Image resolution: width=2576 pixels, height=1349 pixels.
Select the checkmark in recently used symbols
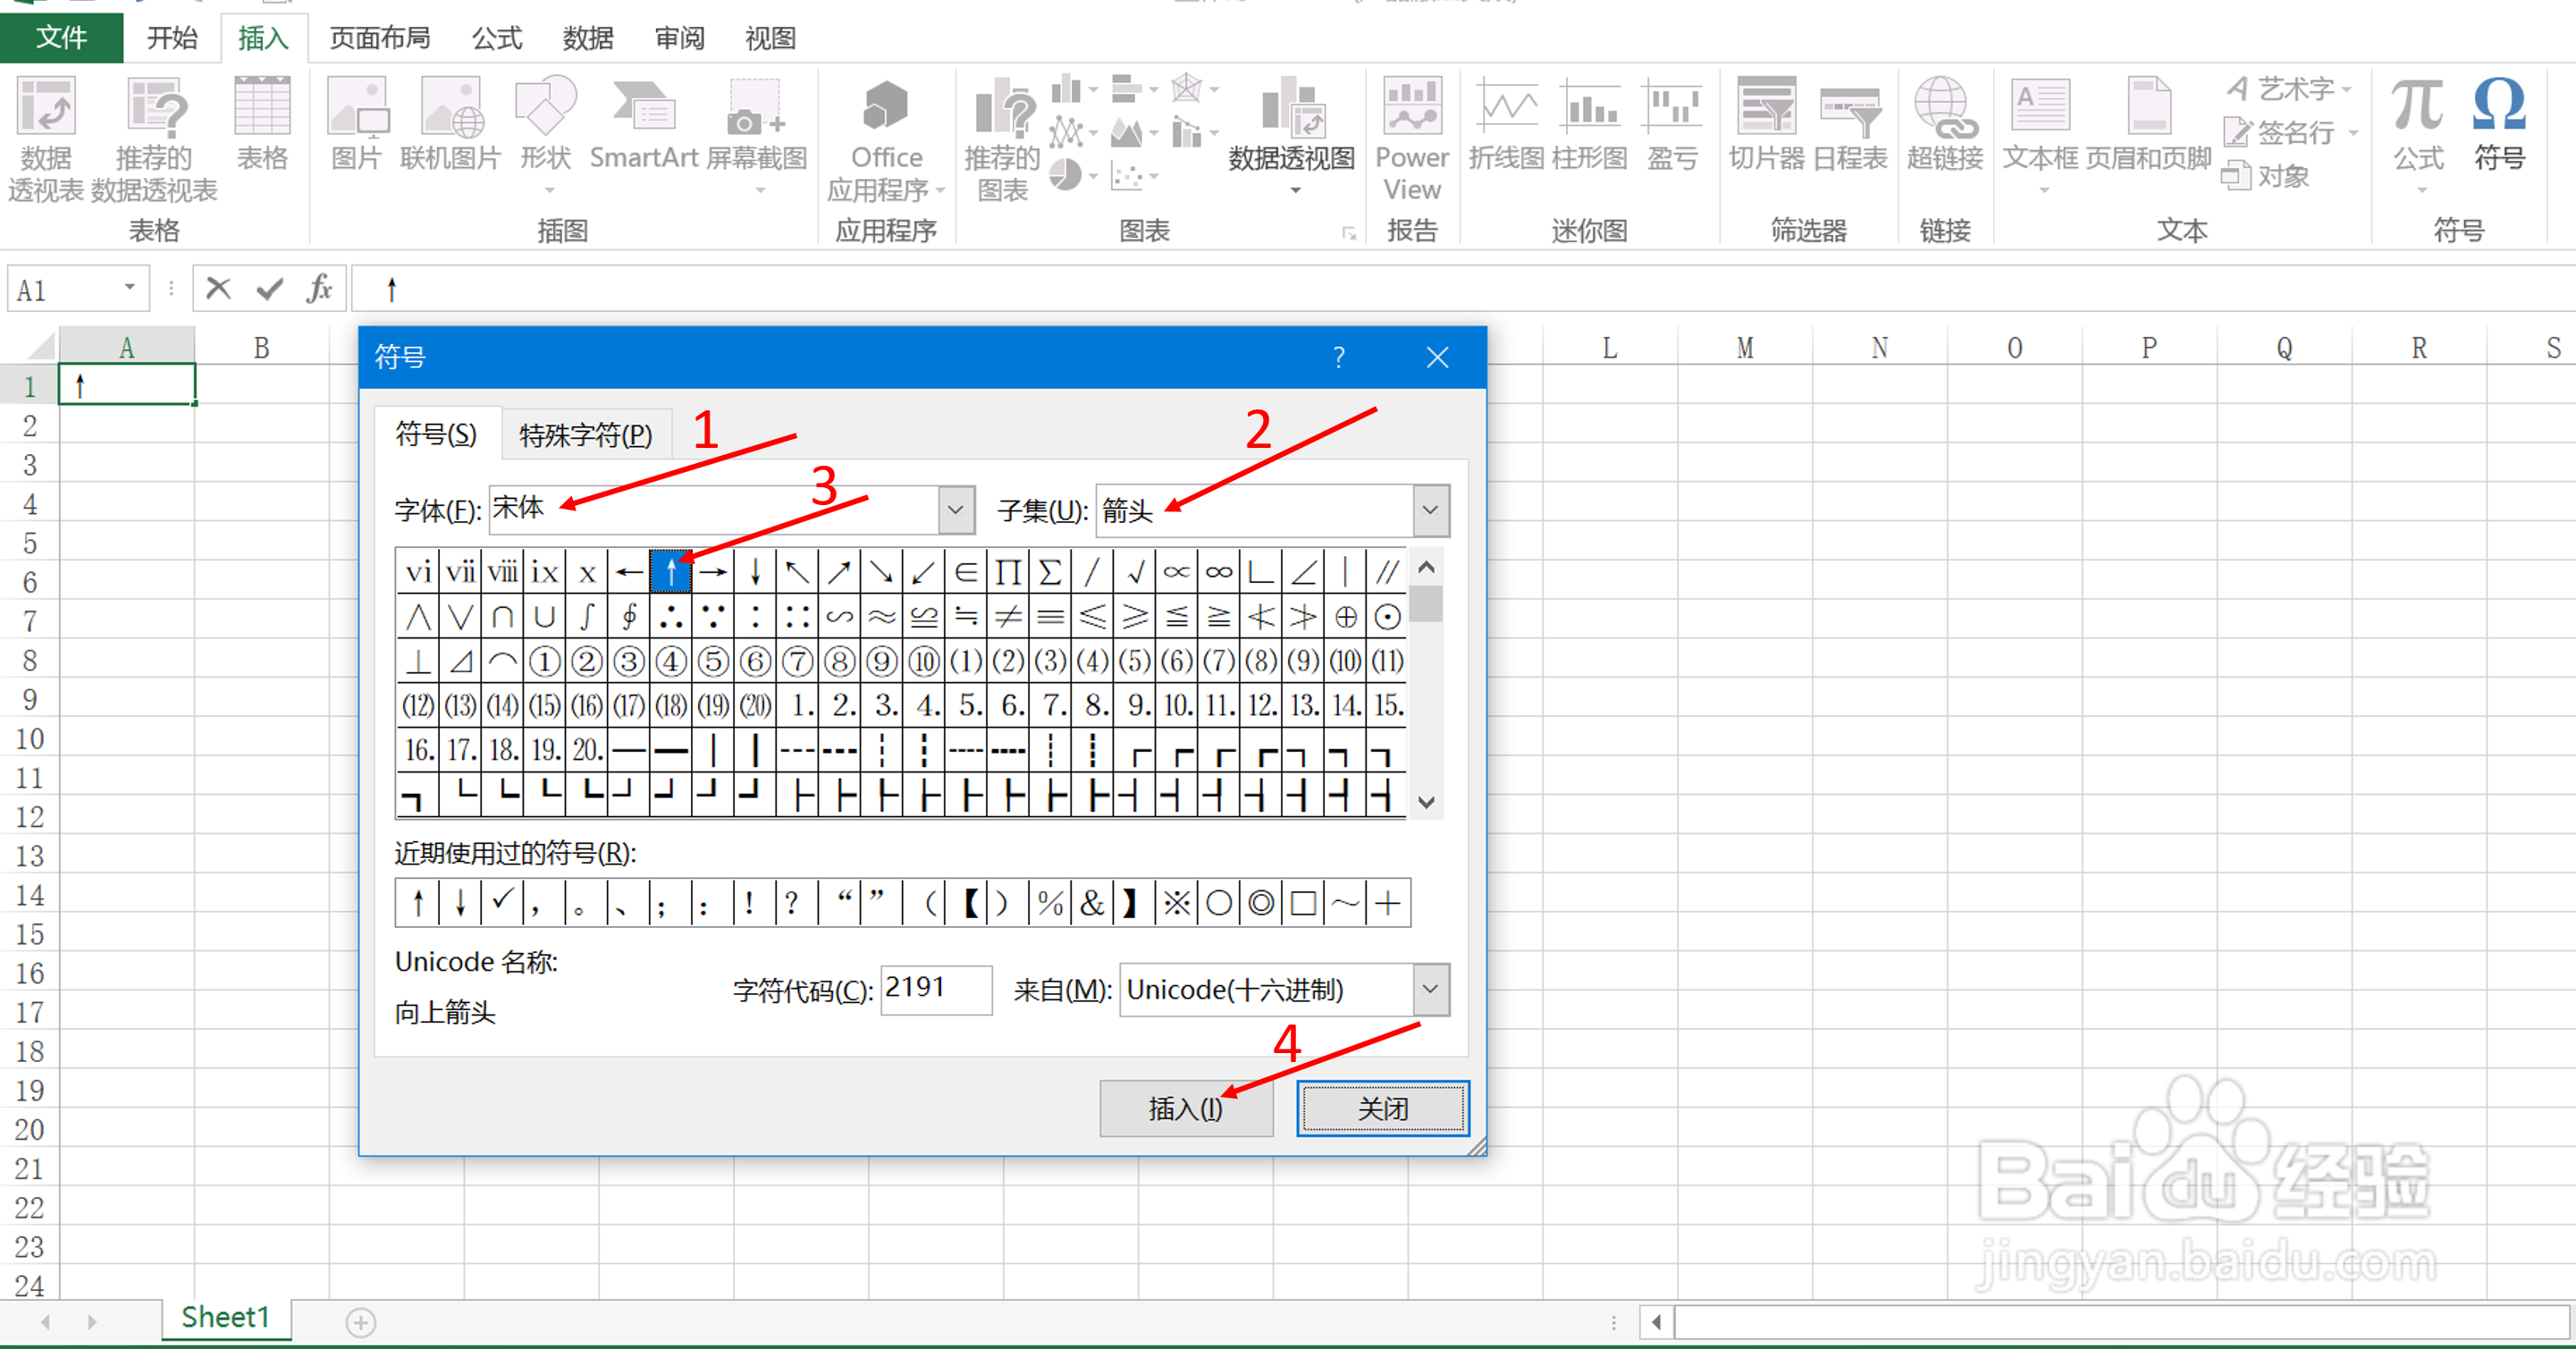pos(502,903)
